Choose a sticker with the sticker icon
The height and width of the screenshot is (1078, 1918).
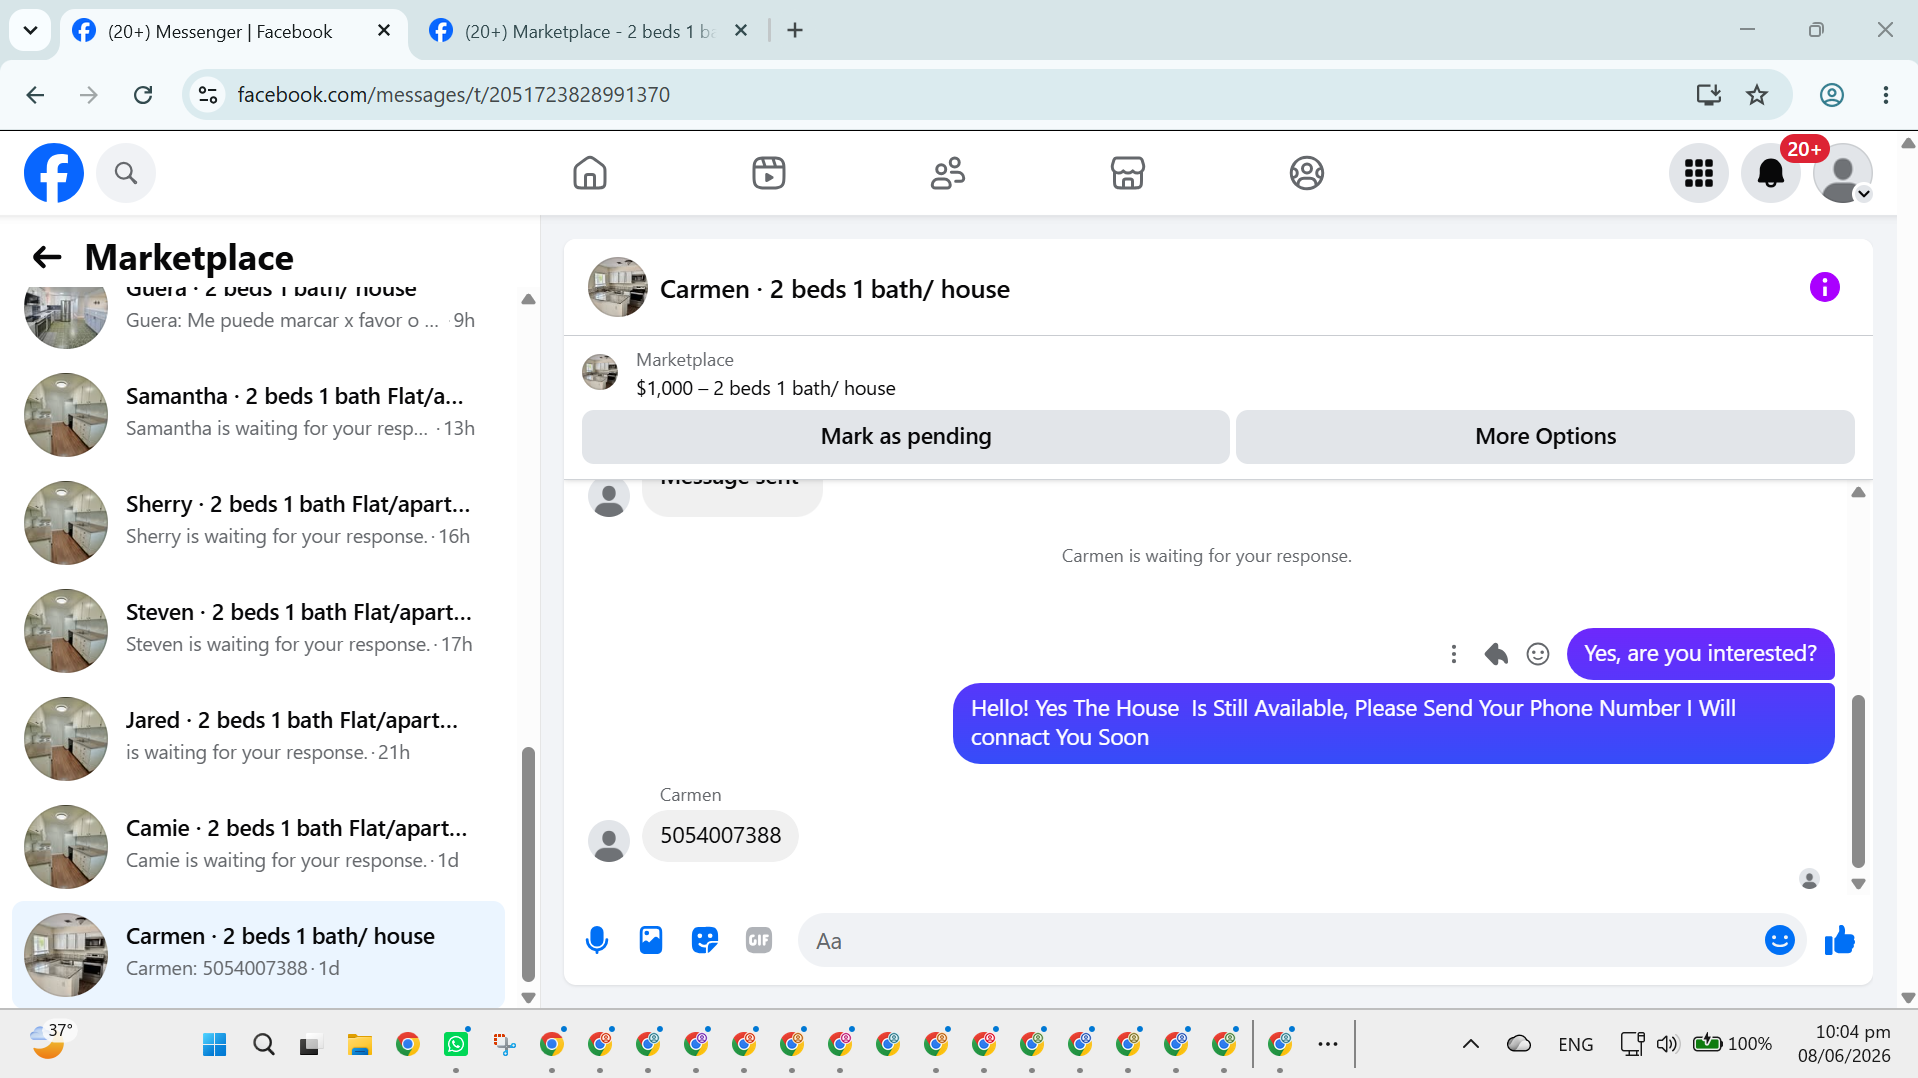[x=705, y=940]
